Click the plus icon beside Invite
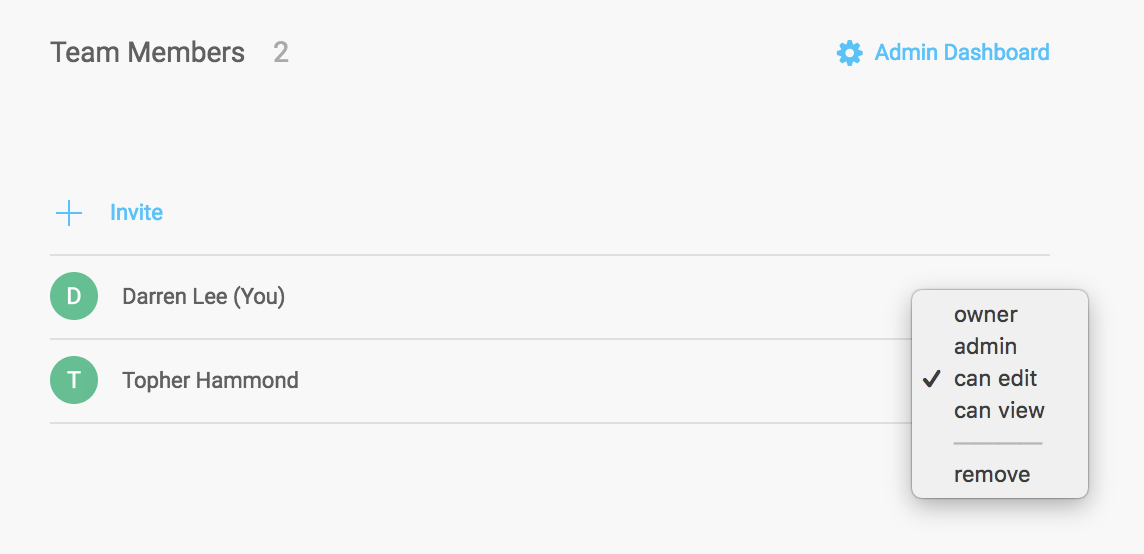1144x554 pixels. [x=69, y=213]
